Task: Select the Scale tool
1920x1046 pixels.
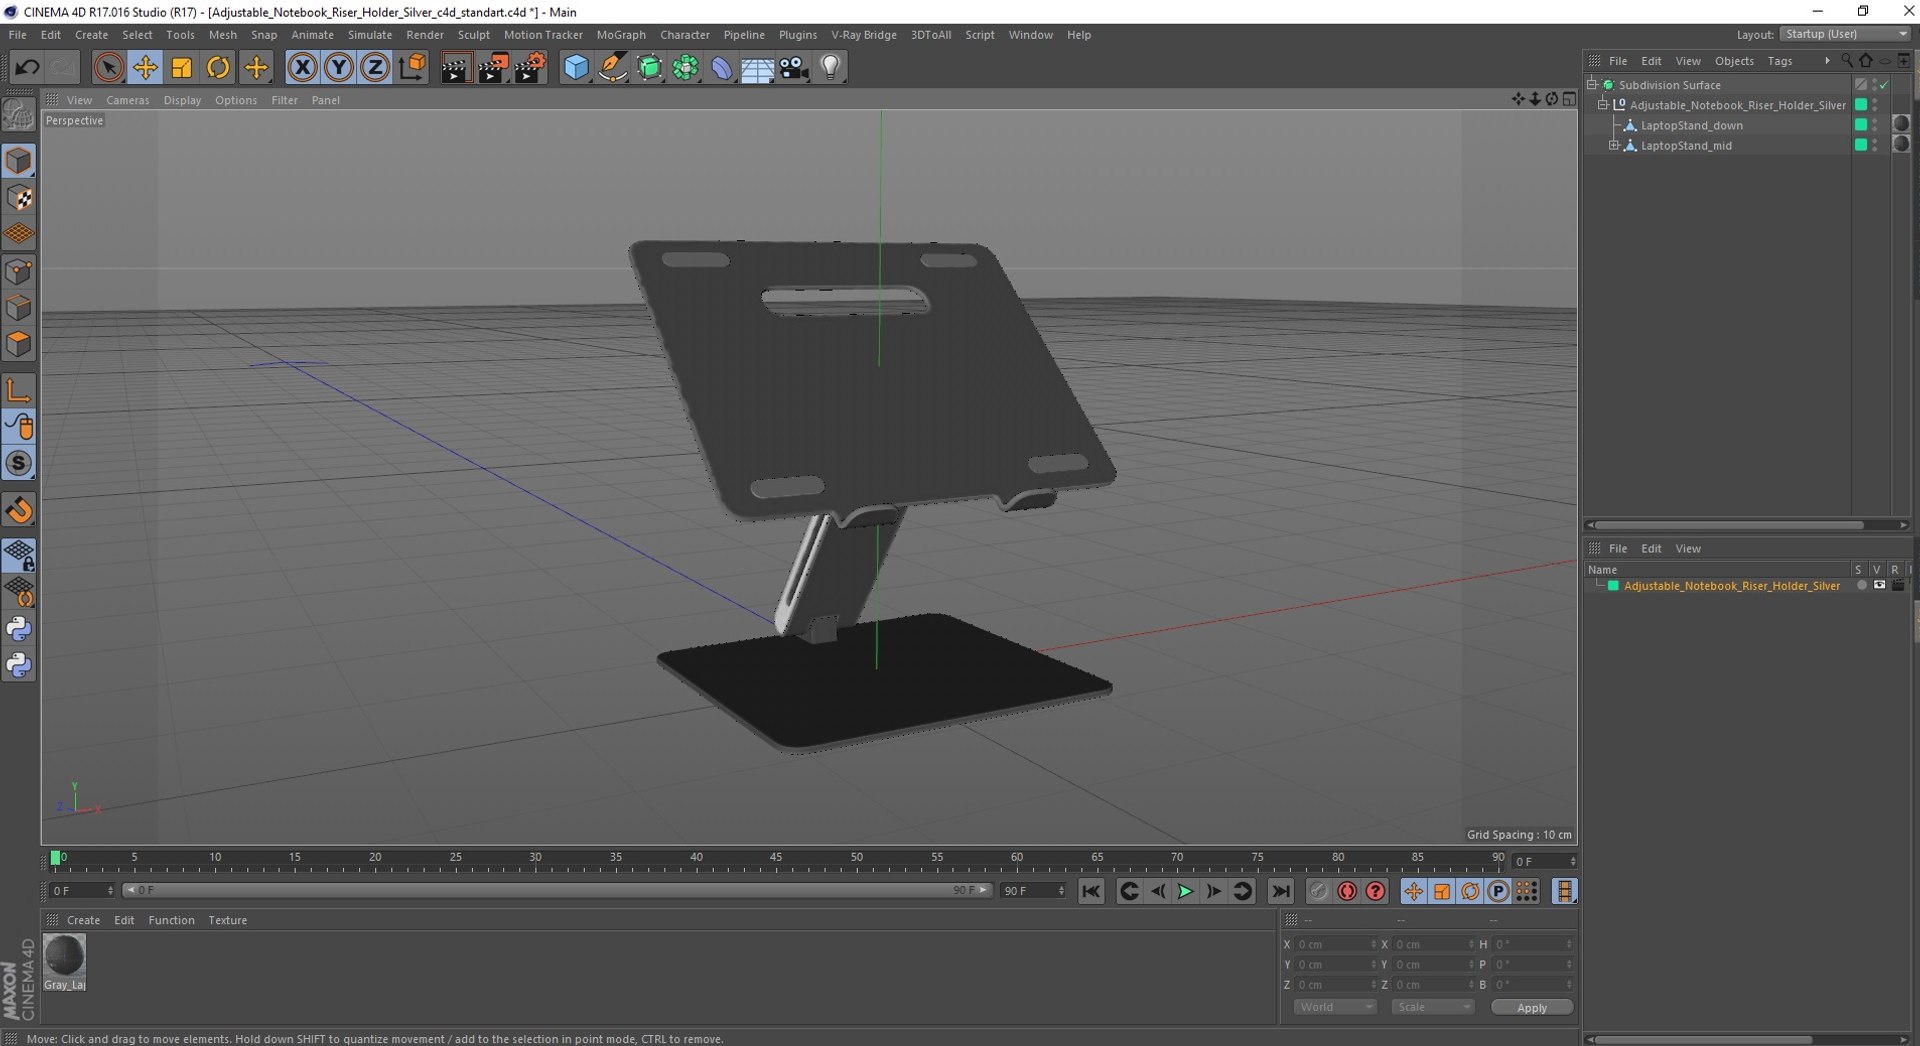Action: click(x=181, y=67)
